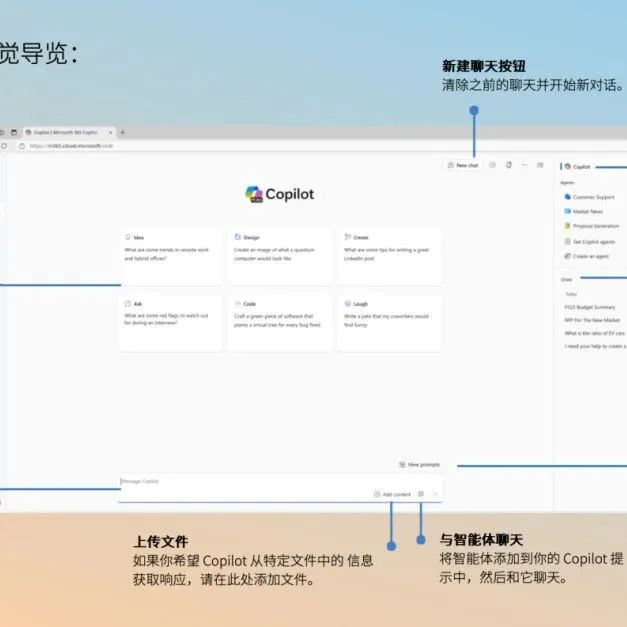Open the Market News agent
Screen dimensions: 627x627
click(x=584, y=212)
